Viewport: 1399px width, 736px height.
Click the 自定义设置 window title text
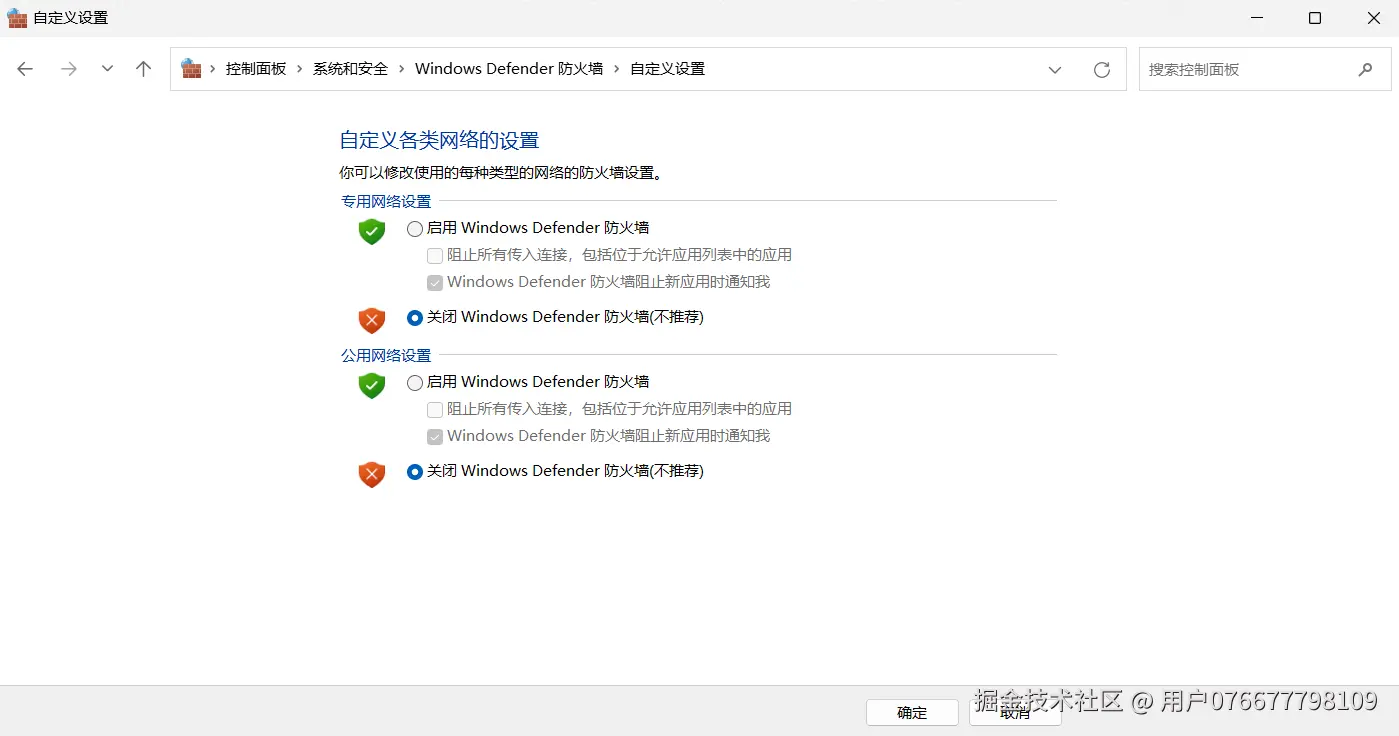click(x=71, y=18)
